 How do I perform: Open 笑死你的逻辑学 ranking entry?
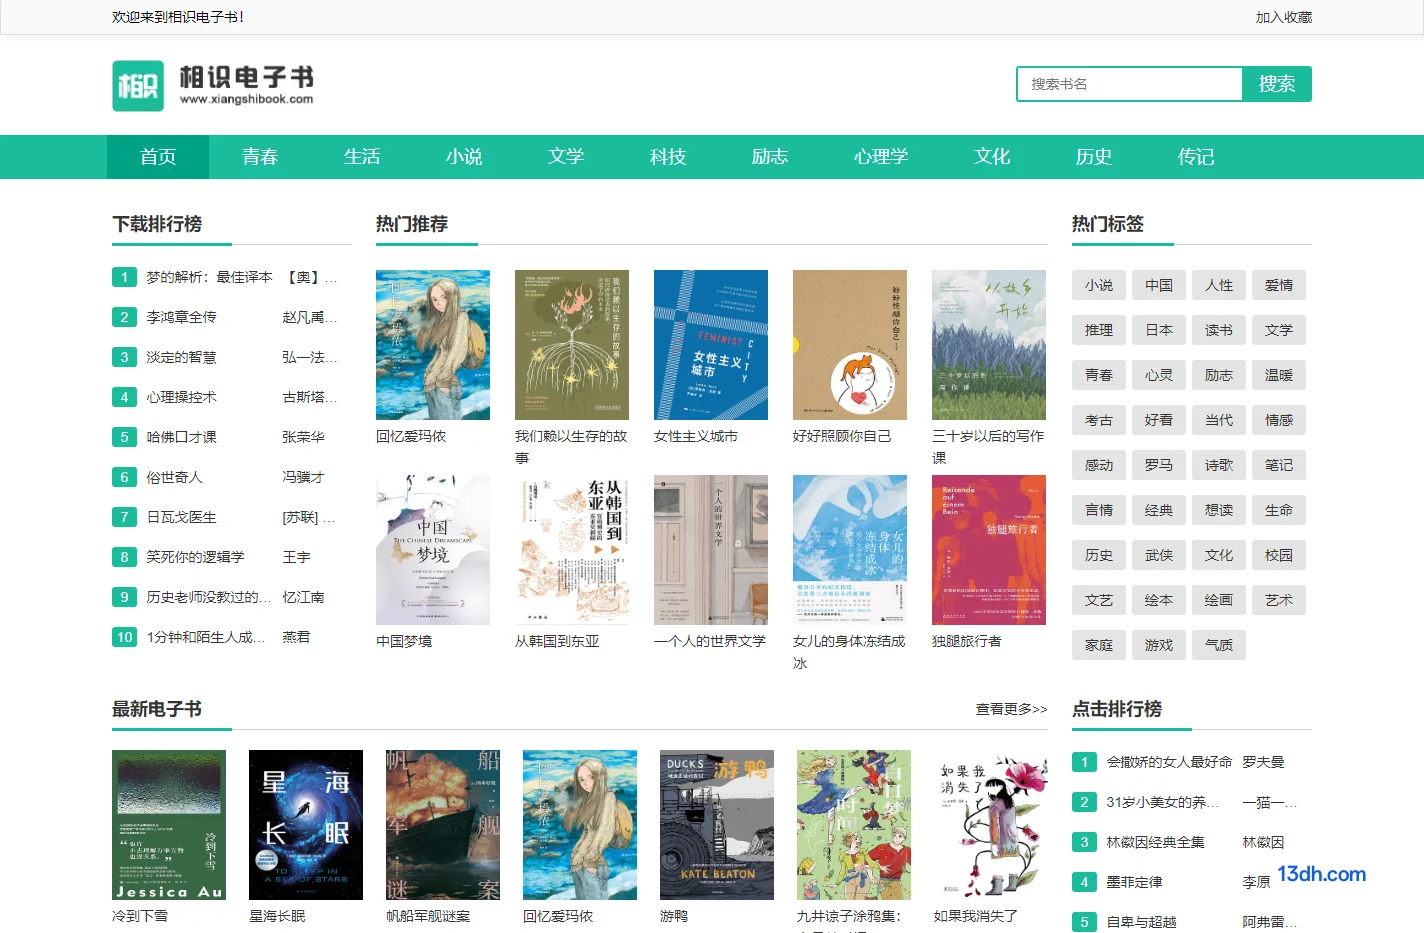click(195, 557)
